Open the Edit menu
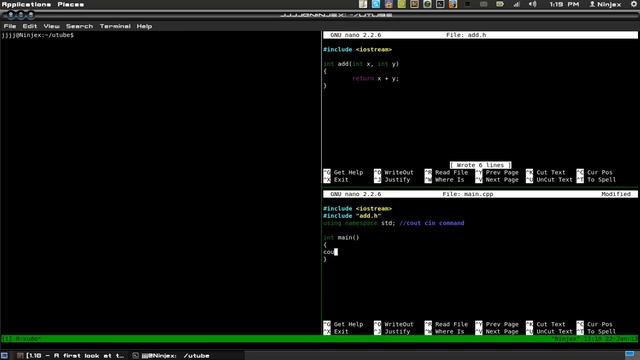 29,26
